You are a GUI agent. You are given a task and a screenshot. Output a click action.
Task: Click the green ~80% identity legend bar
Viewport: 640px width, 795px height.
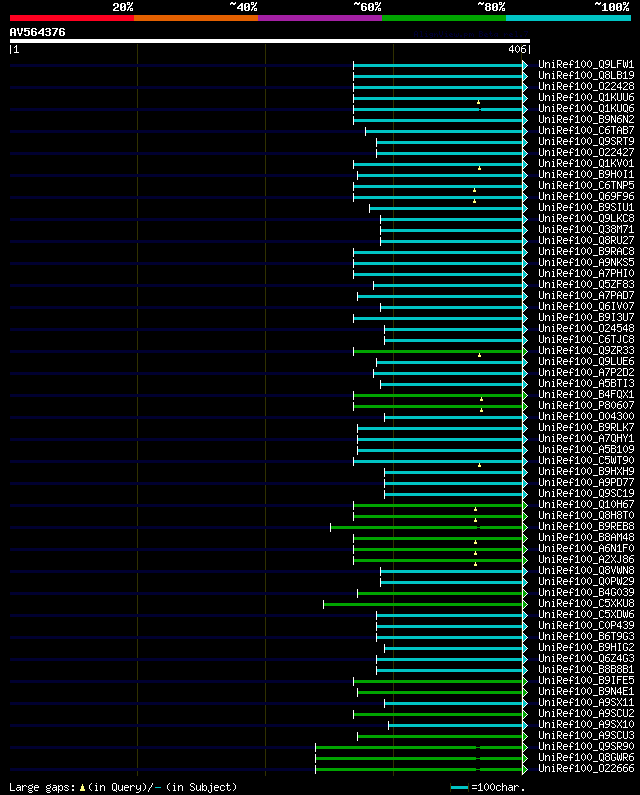point(444,18)
